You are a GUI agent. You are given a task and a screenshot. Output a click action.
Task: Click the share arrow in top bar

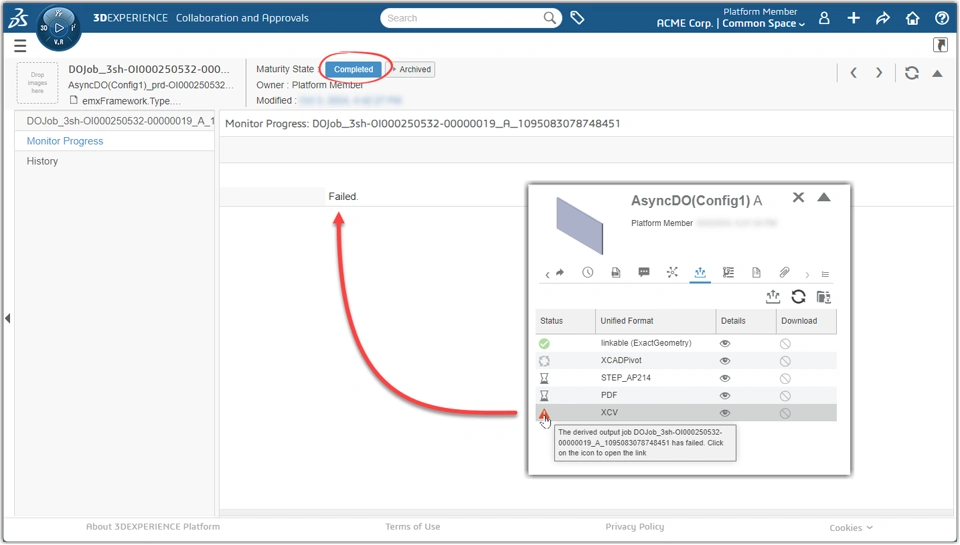(x=883, y=18)
